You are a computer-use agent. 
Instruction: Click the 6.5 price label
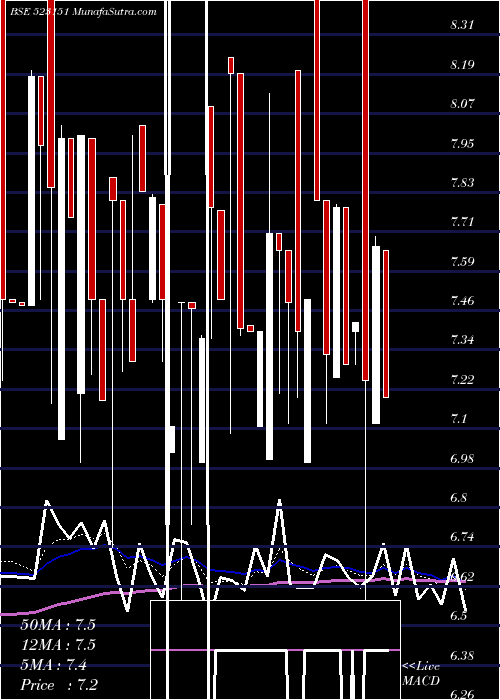[x=458, y=617]
